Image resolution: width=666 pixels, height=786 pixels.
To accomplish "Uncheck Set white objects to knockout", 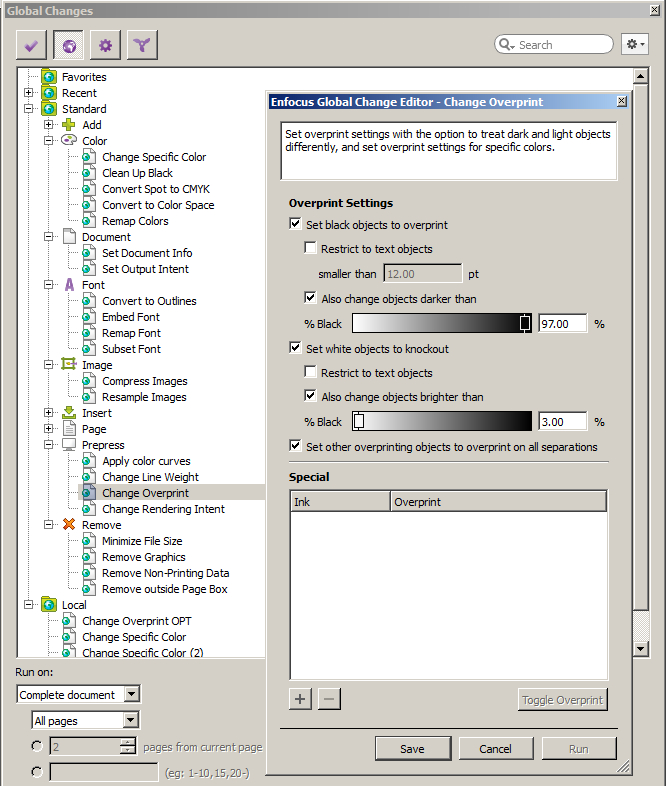I will [296, 348].
